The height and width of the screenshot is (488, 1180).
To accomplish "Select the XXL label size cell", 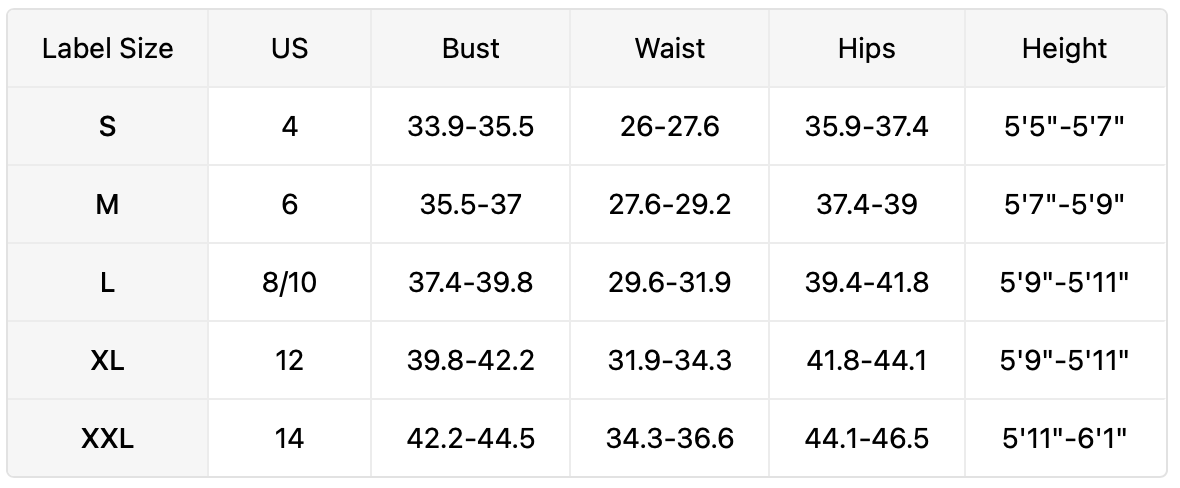I will (x=107, y=438).
